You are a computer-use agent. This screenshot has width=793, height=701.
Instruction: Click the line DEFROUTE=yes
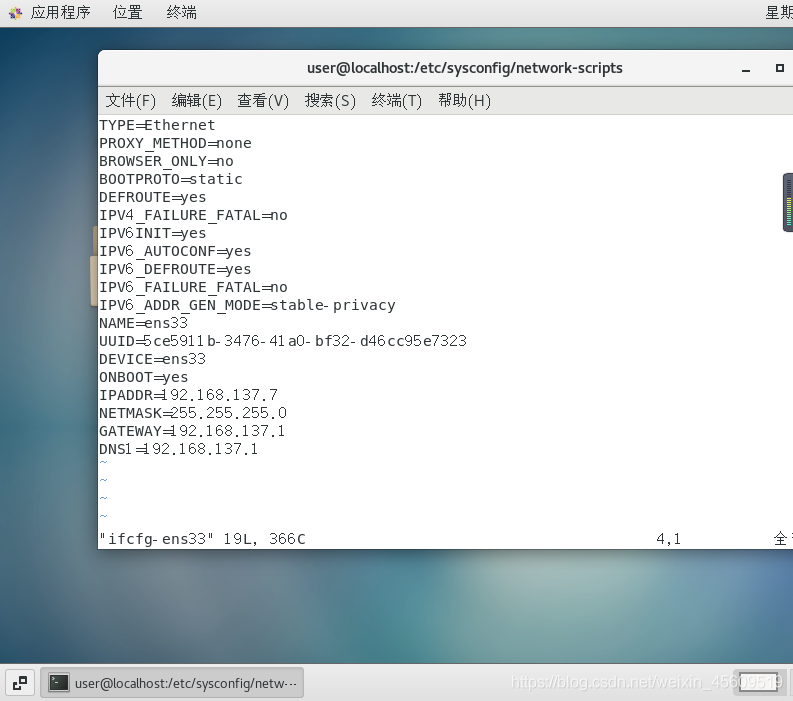[x=153, y=197]
